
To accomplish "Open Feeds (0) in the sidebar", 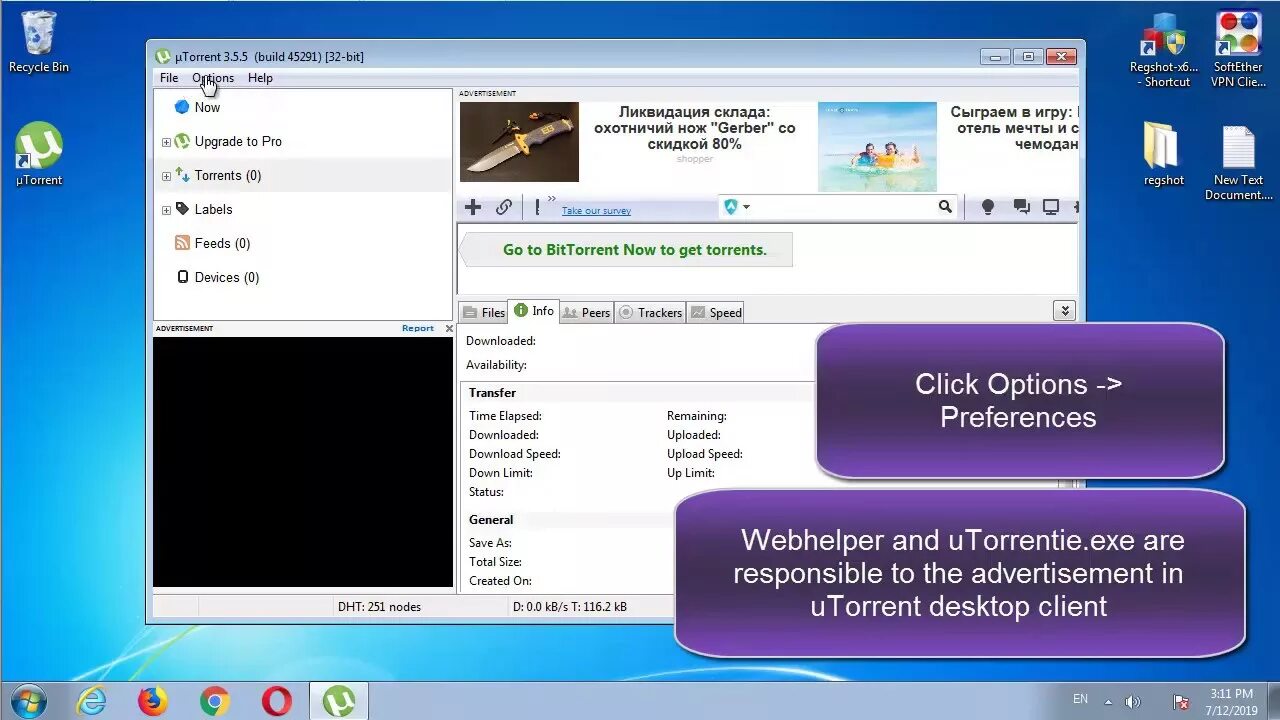I will (x=222, y=243).
